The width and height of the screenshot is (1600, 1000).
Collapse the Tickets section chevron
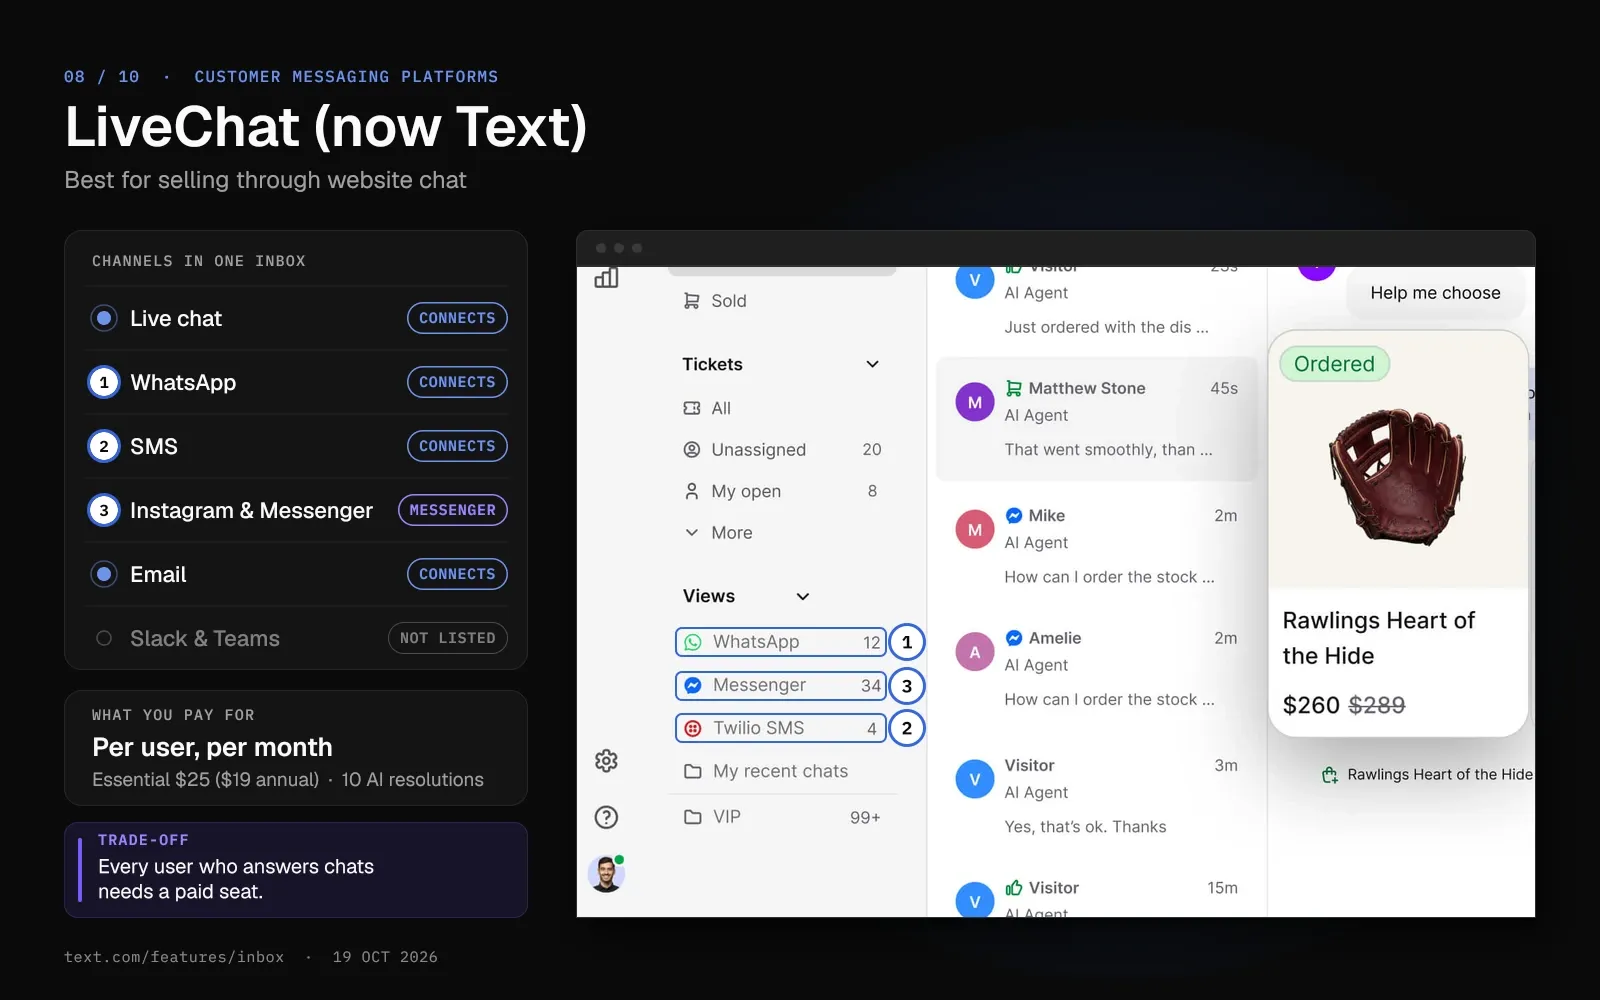872,364
